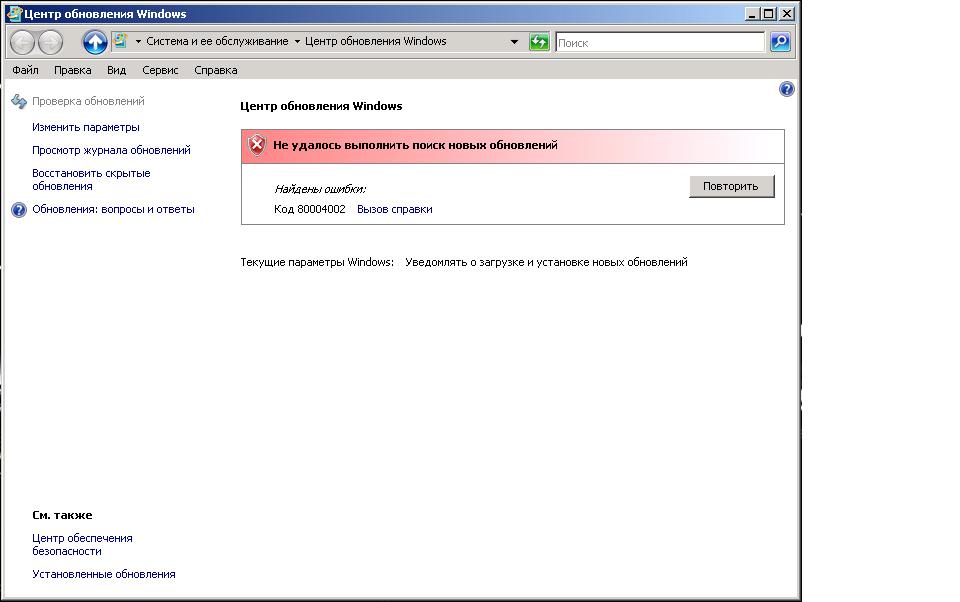Open the Вызов справки link
Viewport: 960px width, 602px height.
tap(394, 209)
